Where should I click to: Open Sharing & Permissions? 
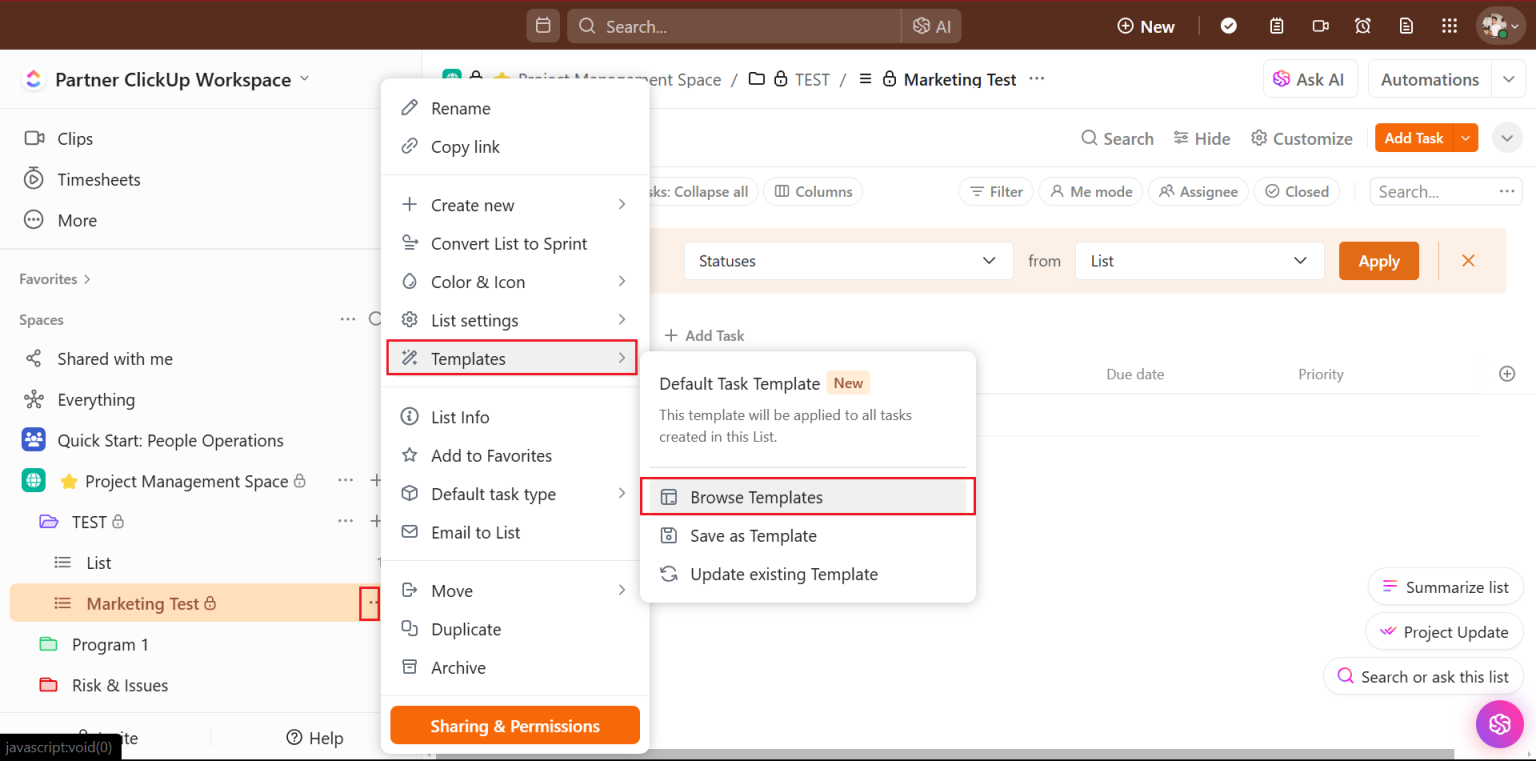coord(514,725)
